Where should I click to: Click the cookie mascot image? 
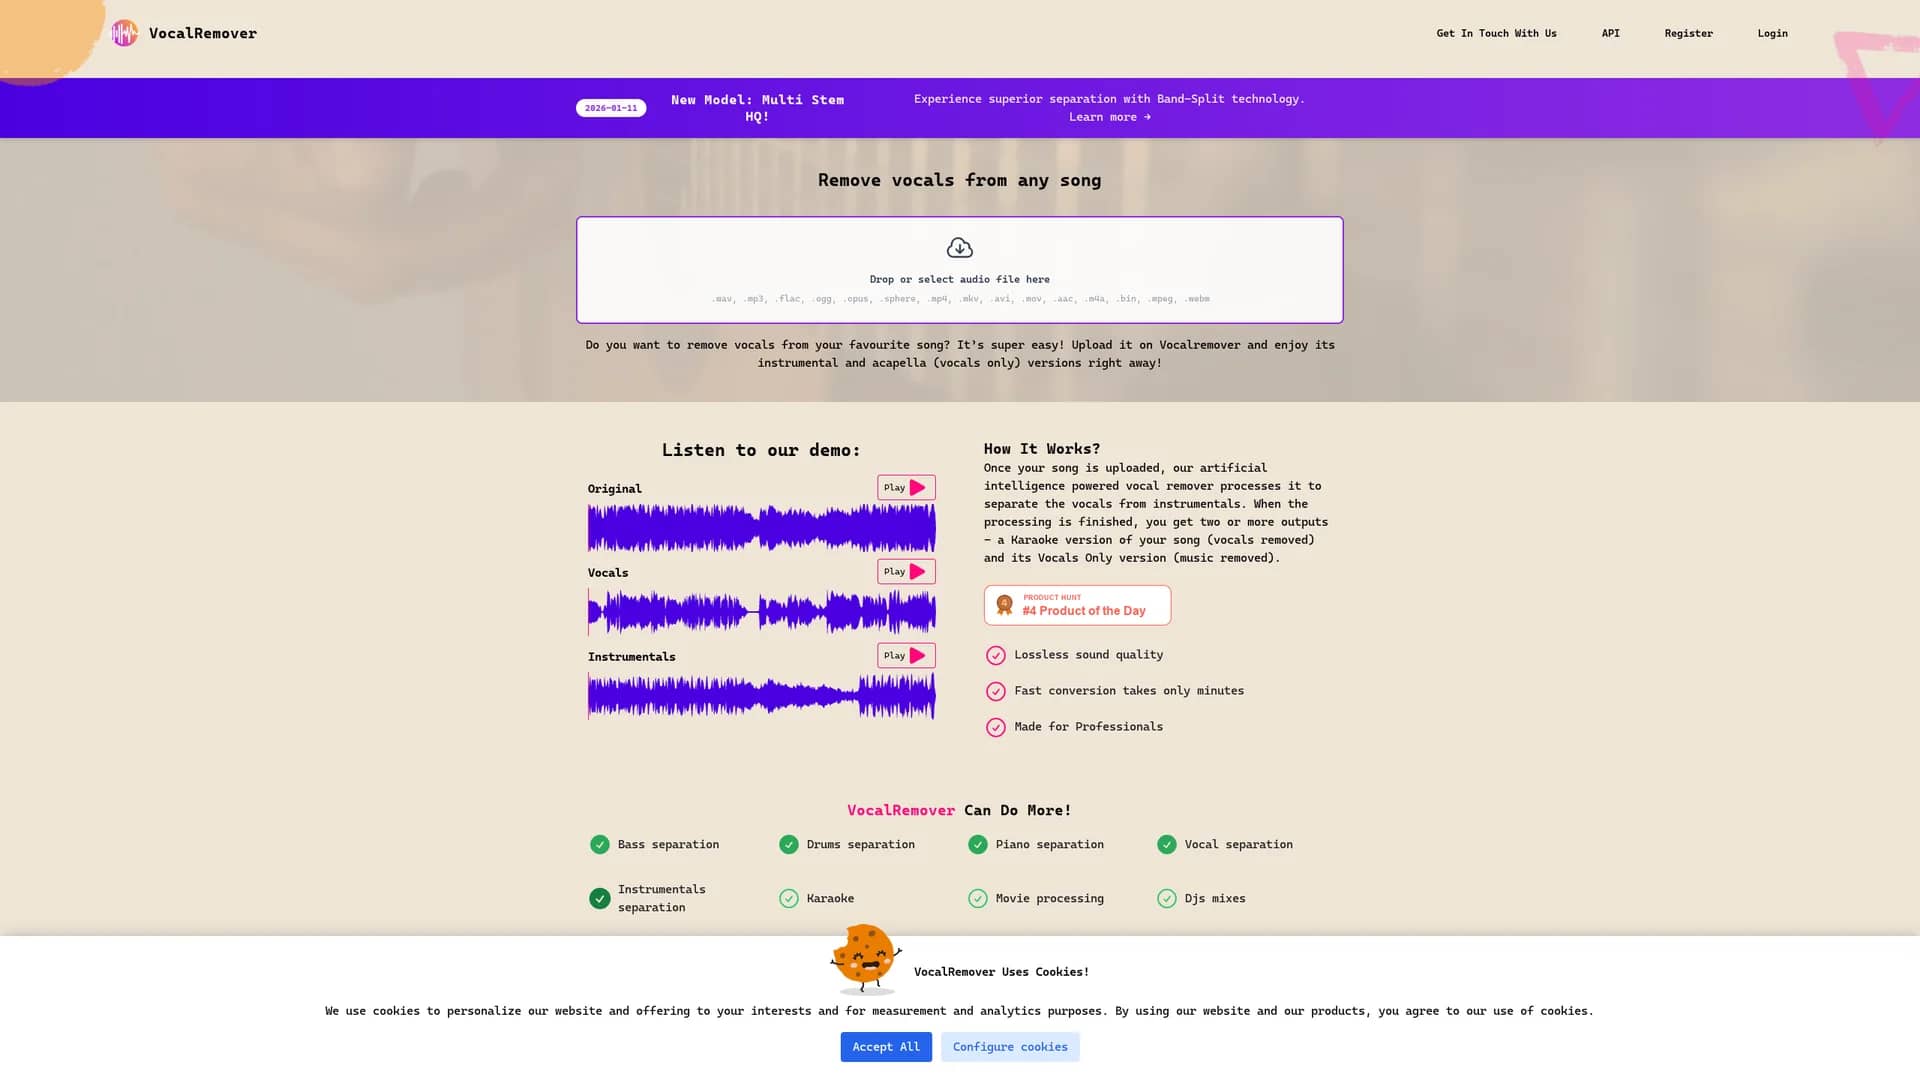point(866,958)
